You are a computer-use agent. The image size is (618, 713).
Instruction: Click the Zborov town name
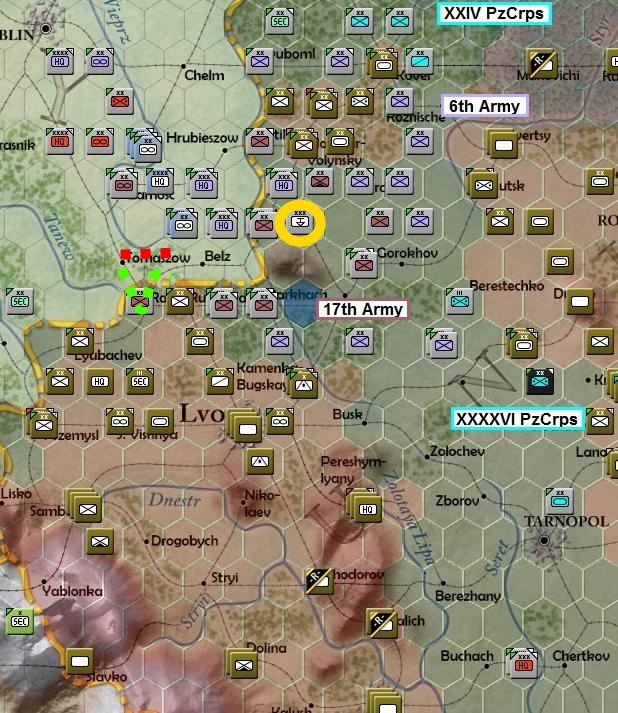pos(457,501)
